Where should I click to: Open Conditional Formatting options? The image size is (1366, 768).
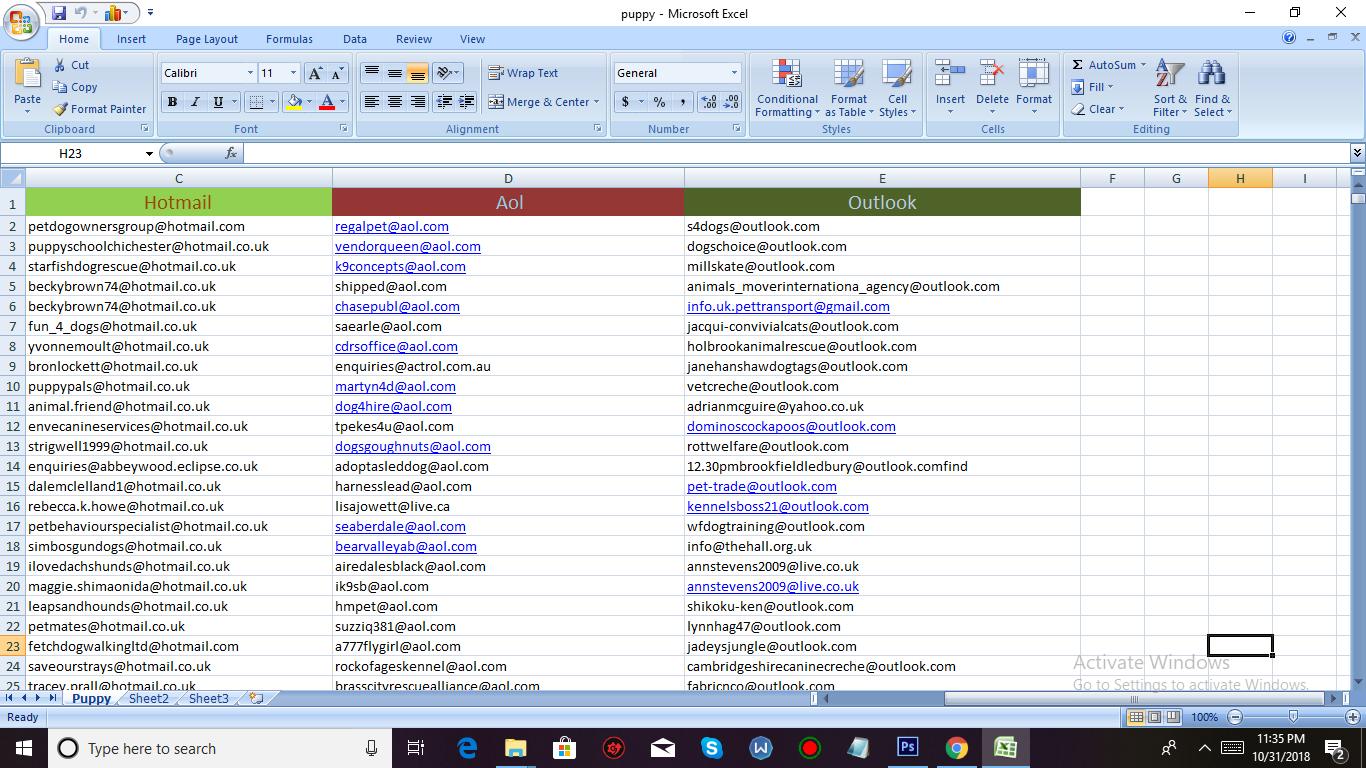tap(786, 89)
